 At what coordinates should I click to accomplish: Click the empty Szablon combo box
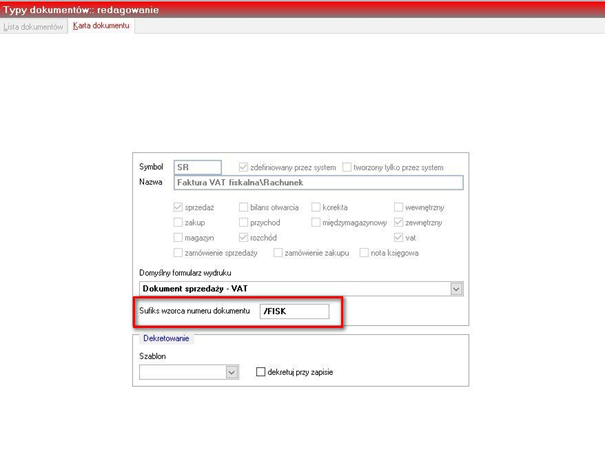(x=189, y=372)
